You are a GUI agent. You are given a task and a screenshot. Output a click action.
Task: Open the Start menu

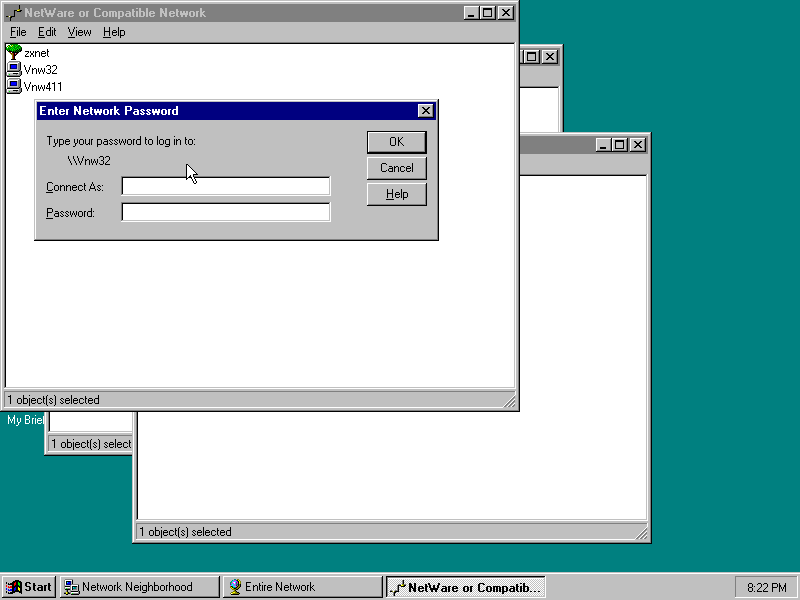point(29,587)
